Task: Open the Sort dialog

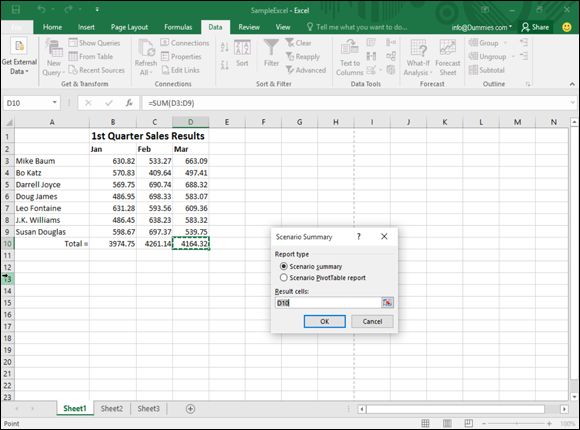Action: click(242, 54)
